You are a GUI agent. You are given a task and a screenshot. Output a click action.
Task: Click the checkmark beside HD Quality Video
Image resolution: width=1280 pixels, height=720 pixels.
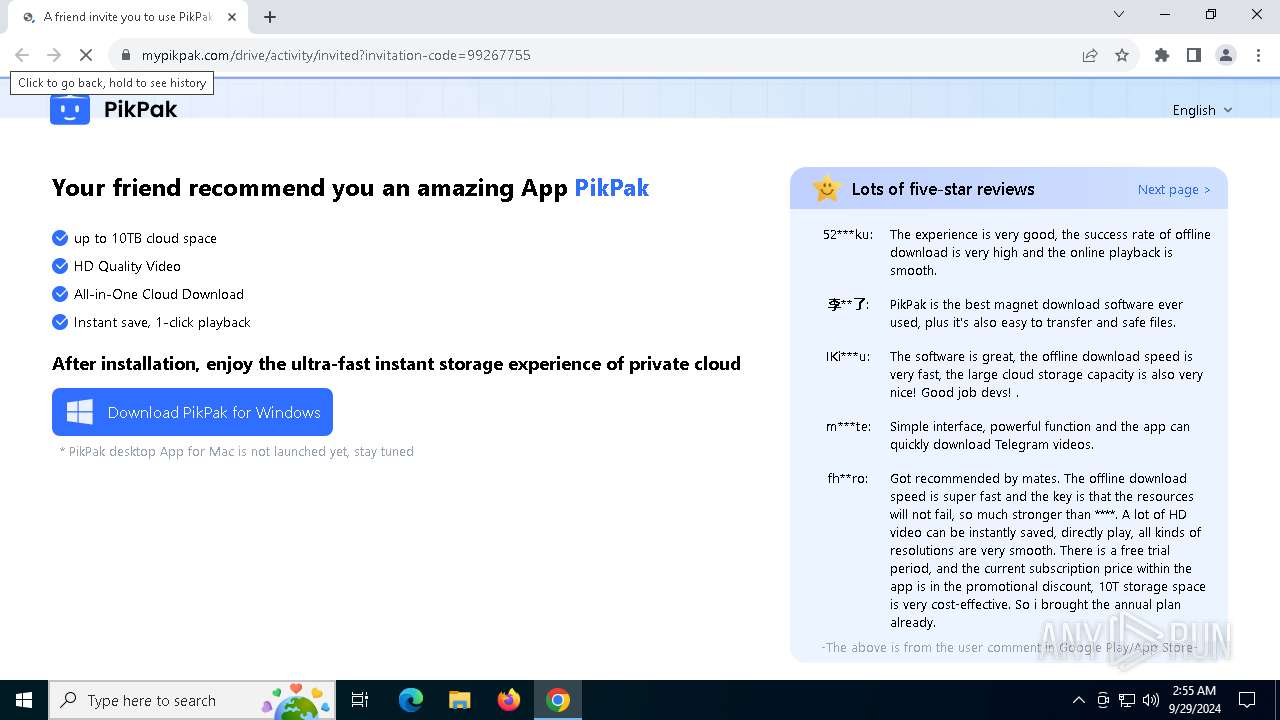pos(60,266)
